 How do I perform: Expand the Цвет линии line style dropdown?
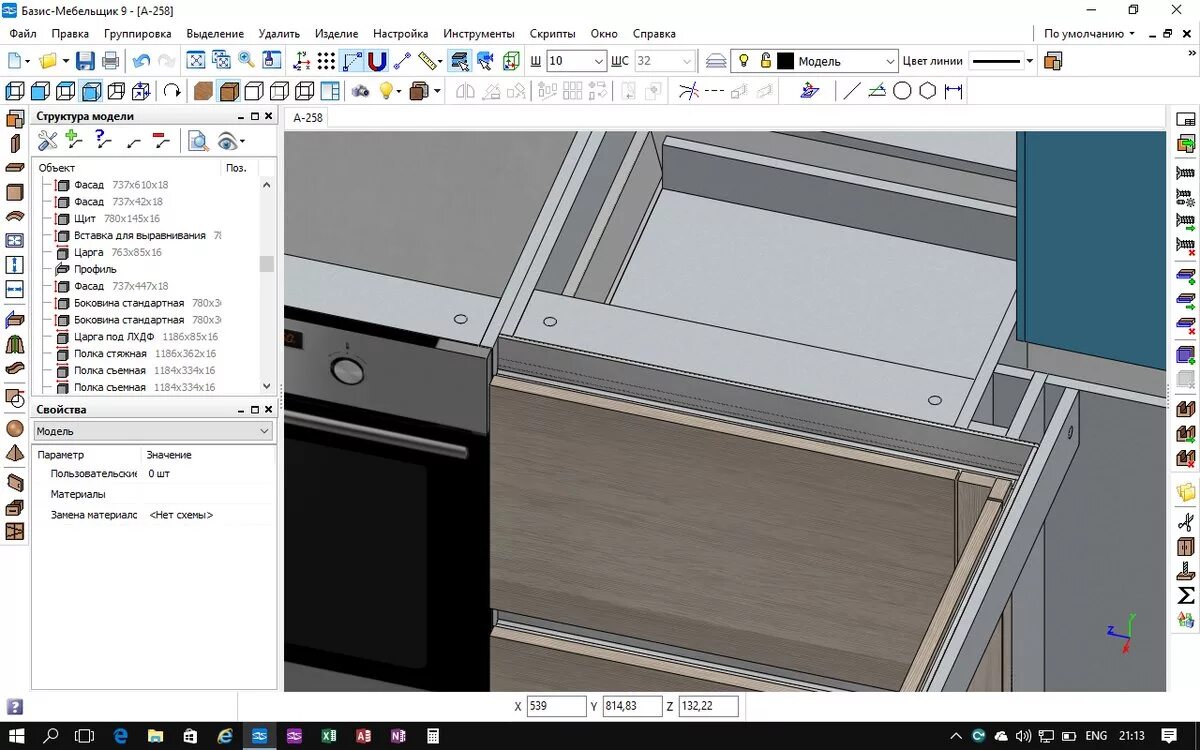[x=1029, y=61]
